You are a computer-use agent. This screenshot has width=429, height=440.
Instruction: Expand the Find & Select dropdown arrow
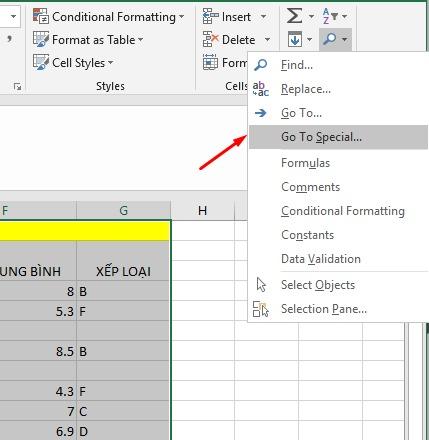point(344,40)
